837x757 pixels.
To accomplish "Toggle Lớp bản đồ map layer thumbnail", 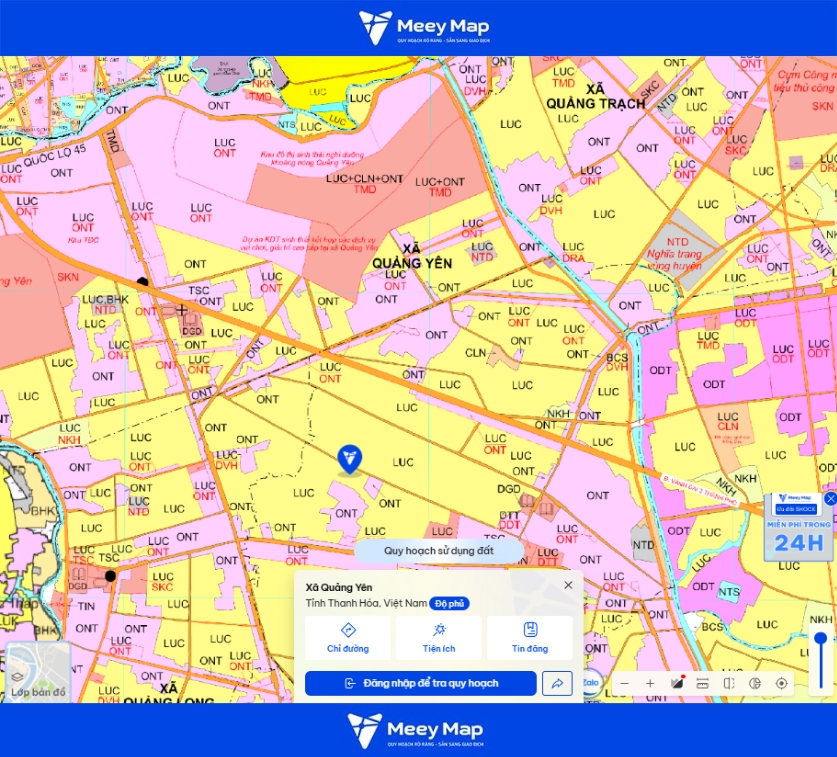I will 38,673.
